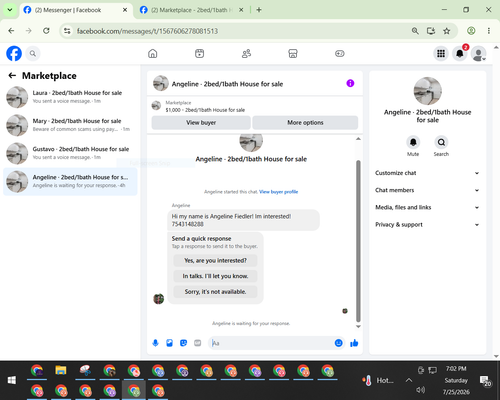Open the emoji picker in message box
Image resolution: width=500 pixels, height=400 pixels.
coord(338,343)
